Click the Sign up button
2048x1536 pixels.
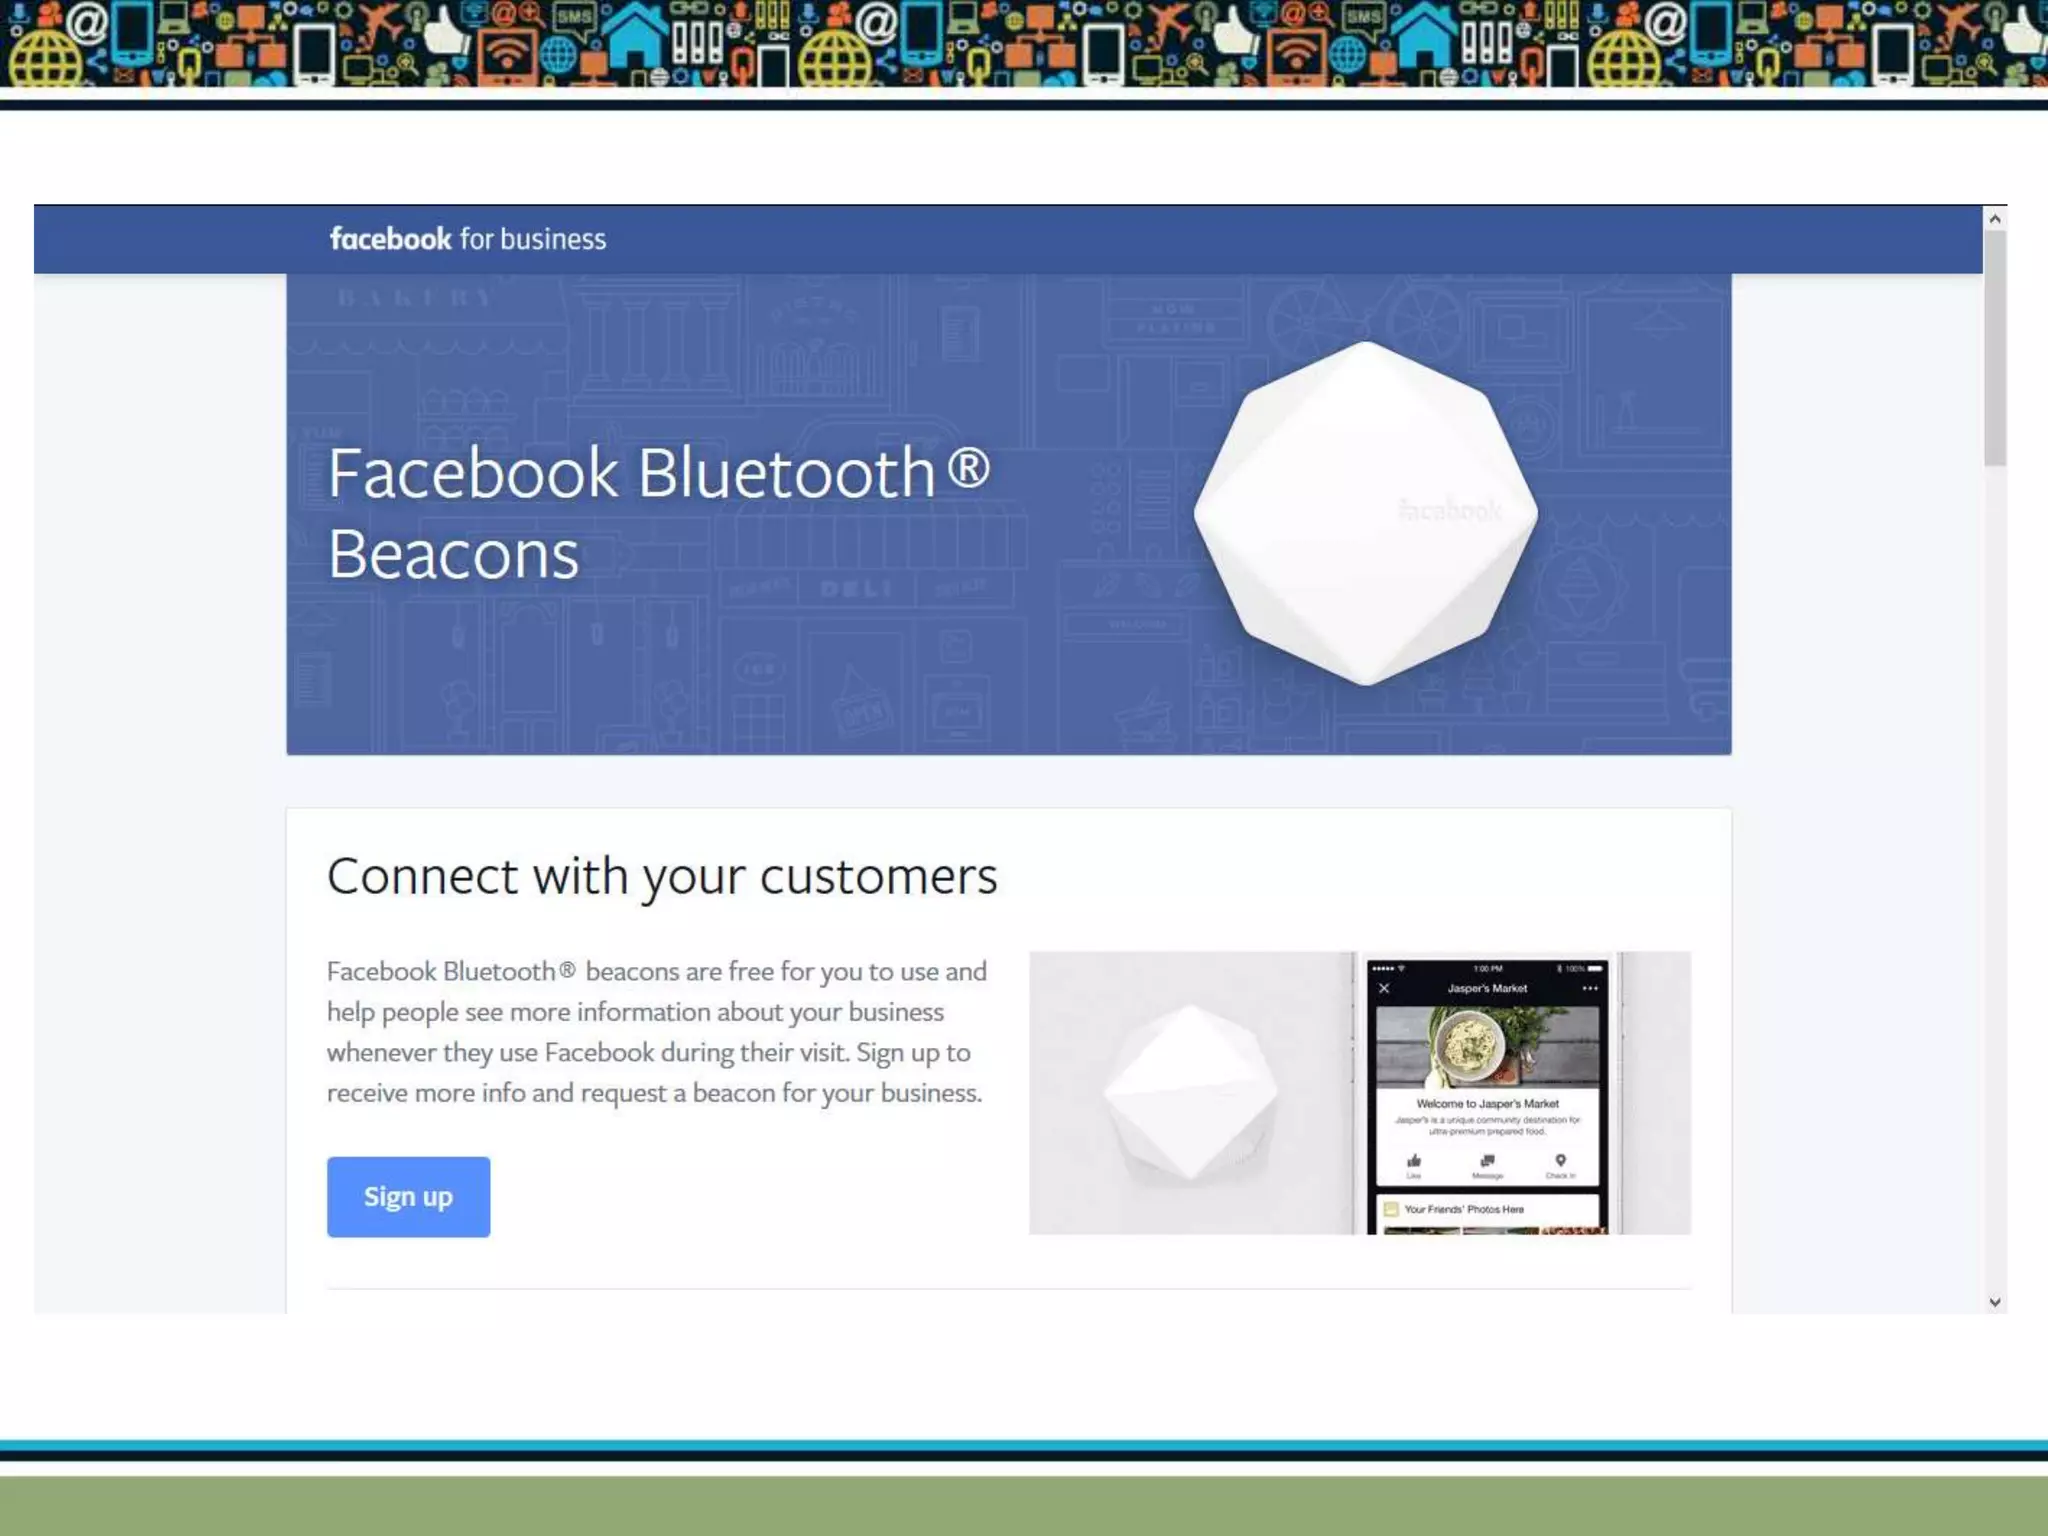pos(408,1196)
